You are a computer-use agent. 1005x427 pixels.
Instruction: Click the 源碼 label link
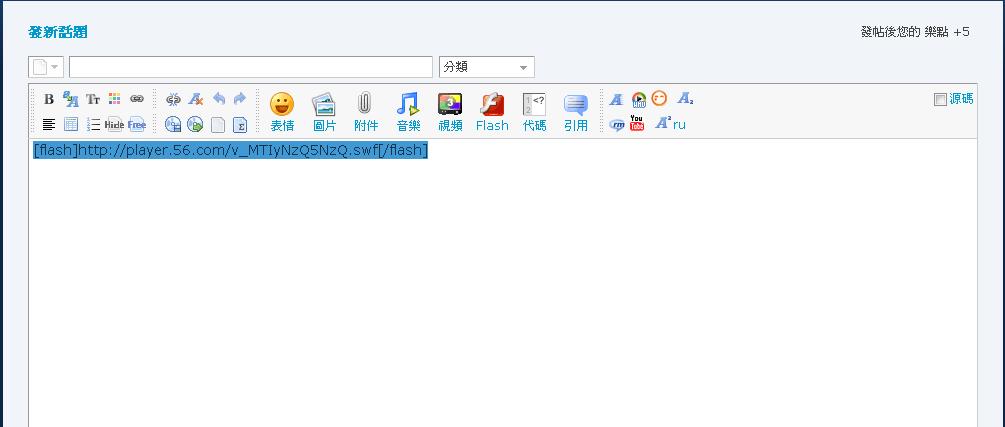click(x=961, y=99)
